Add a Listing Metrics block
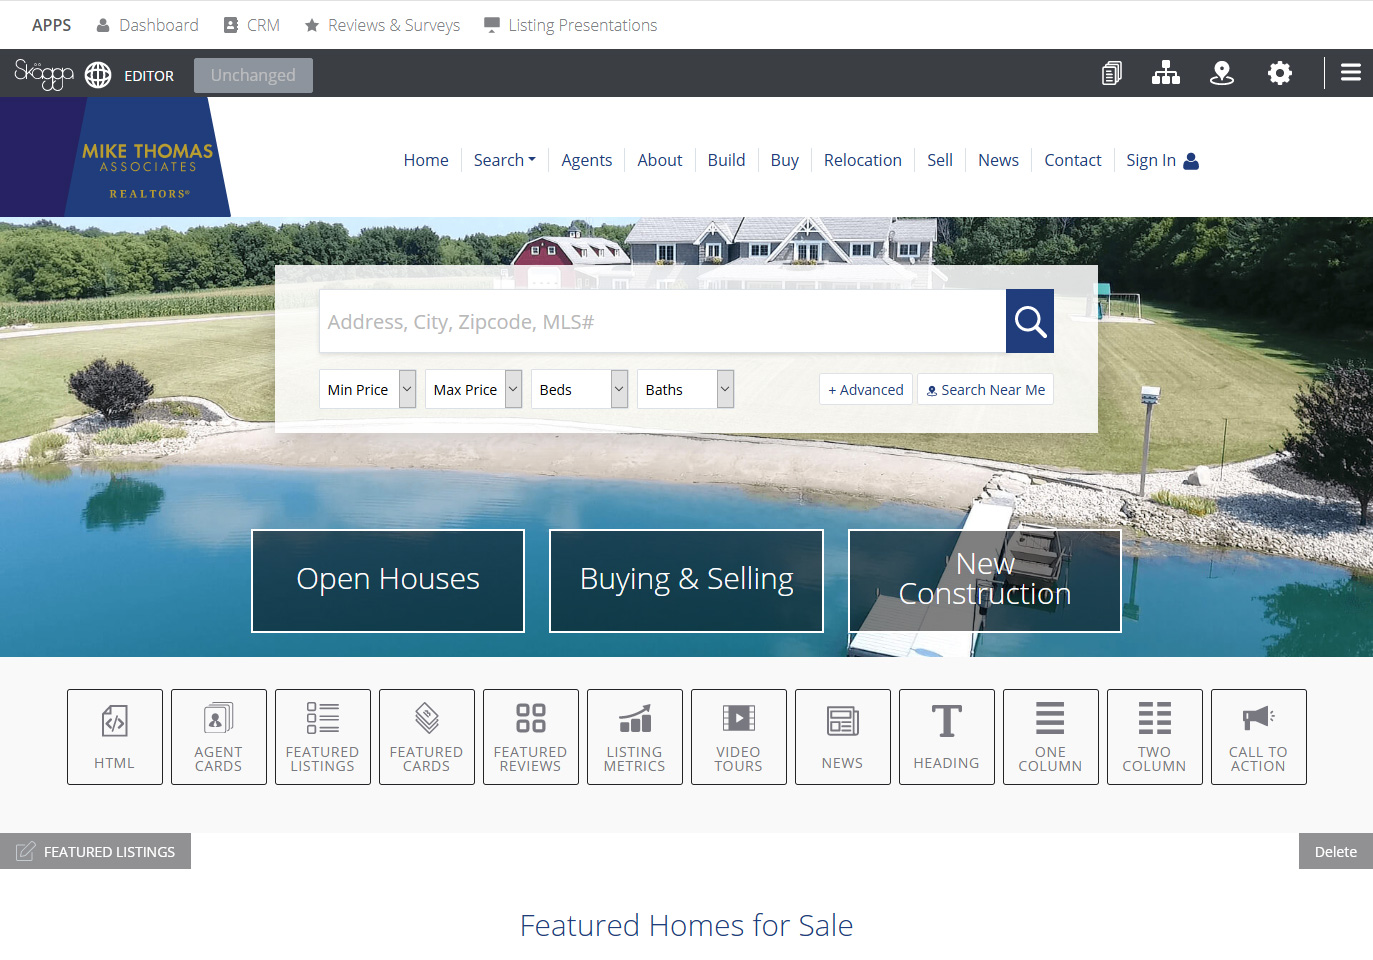The image size is (1373, 960). pos(635,737)
